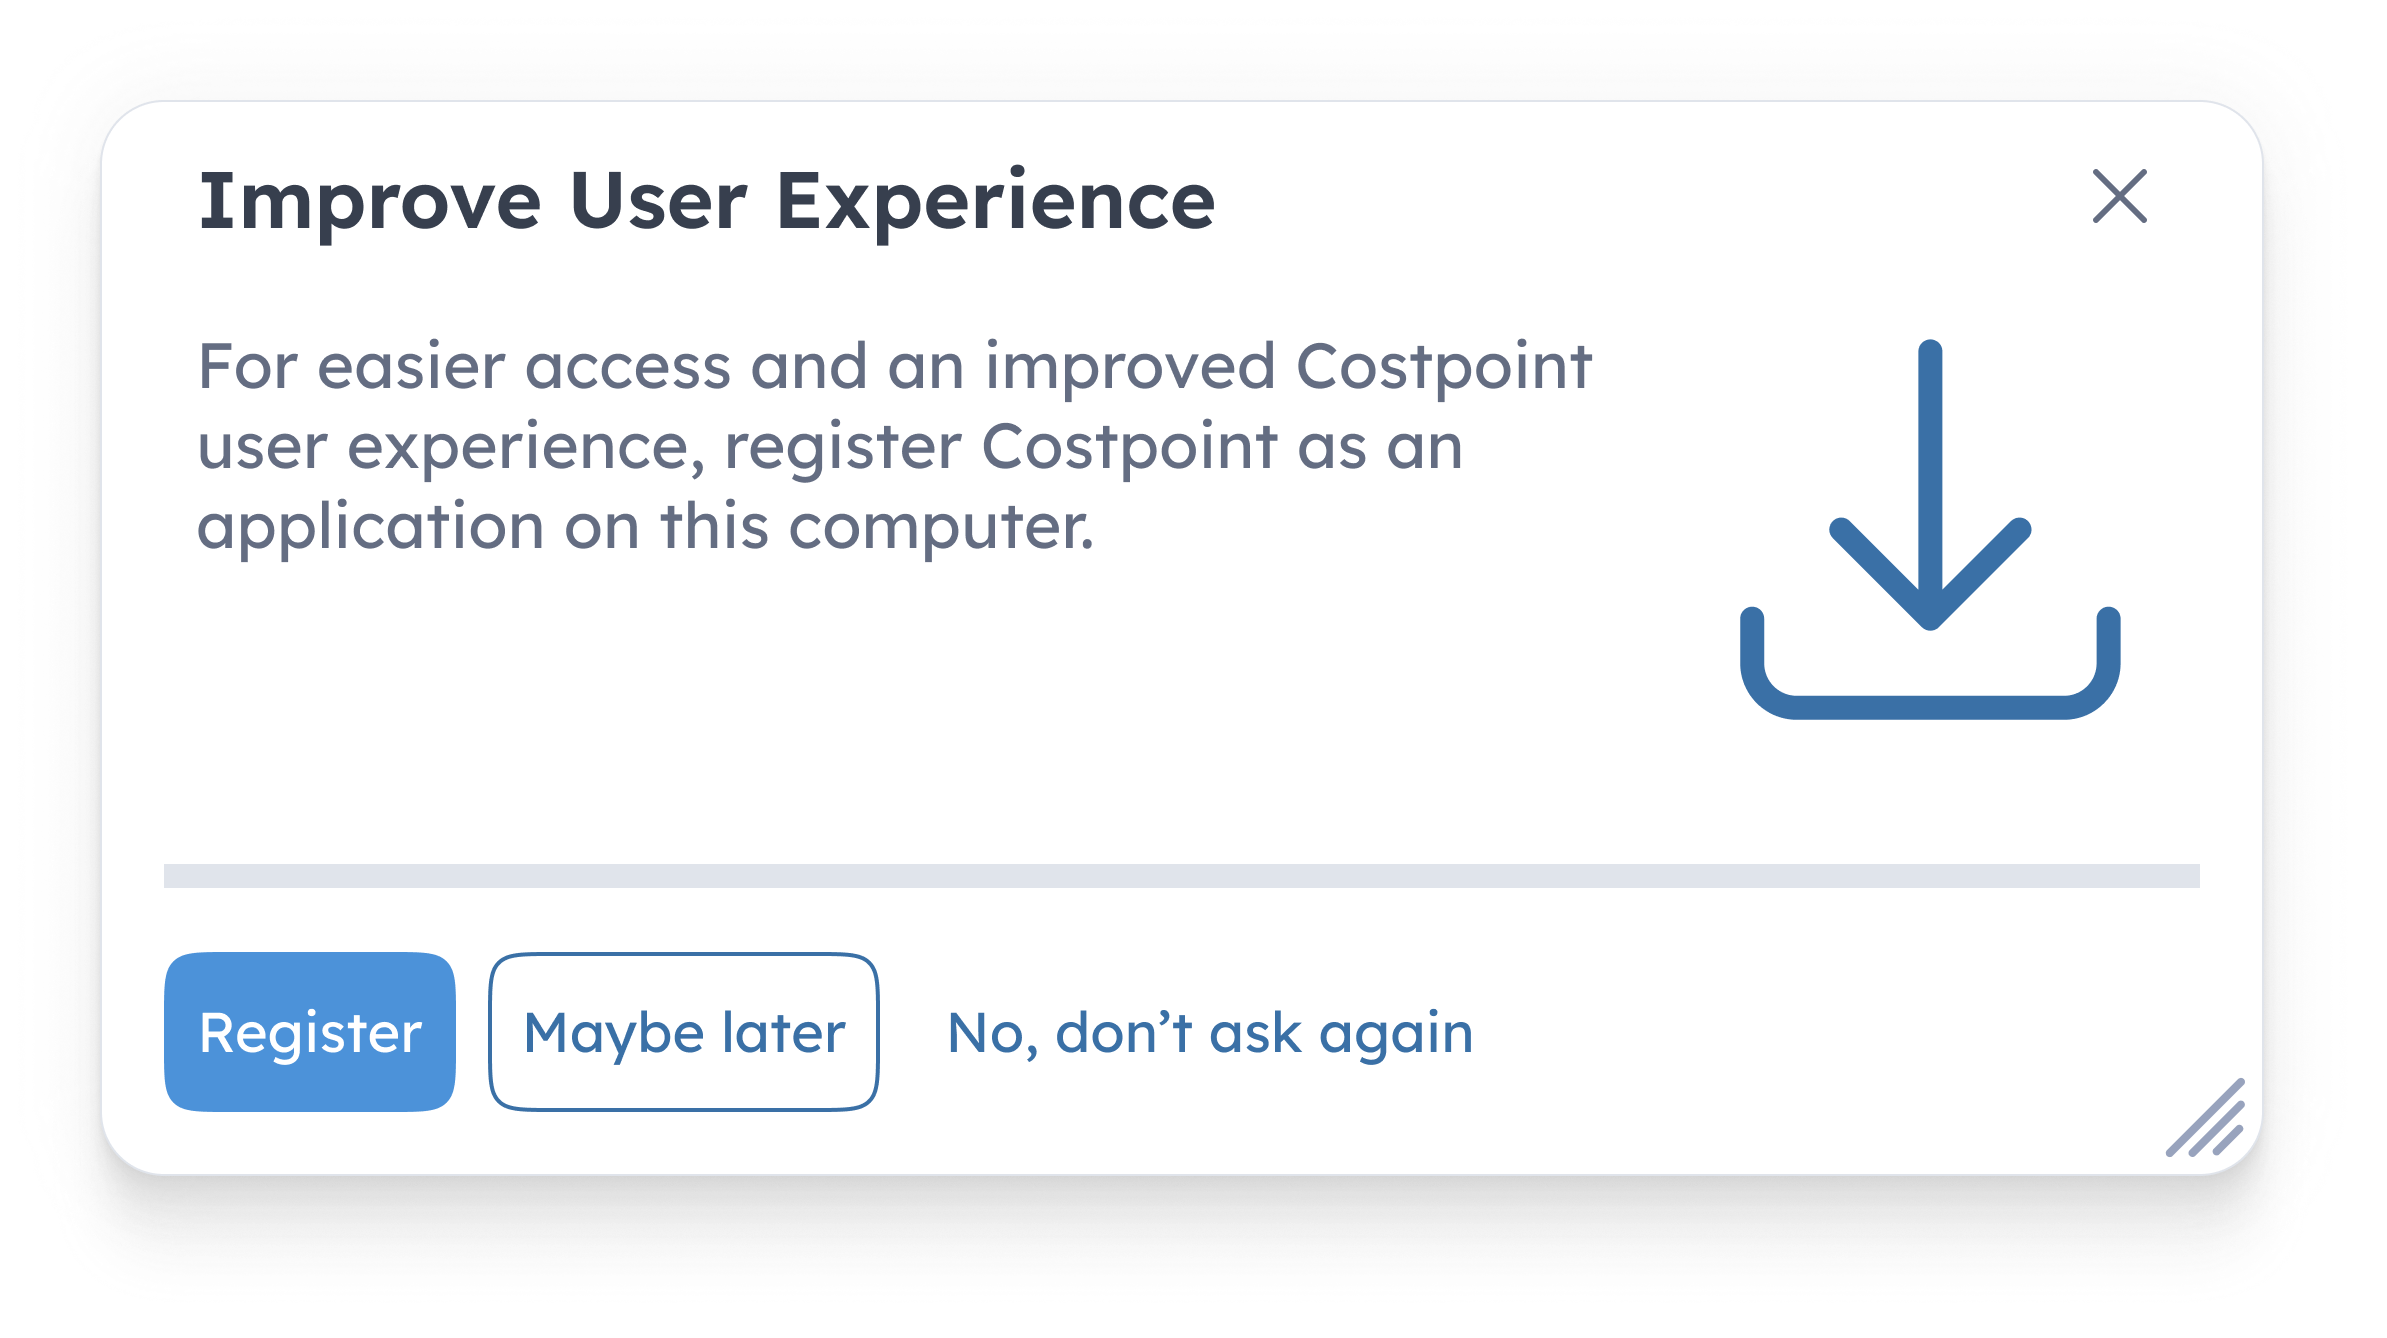Hit the solid blue Register button

(310, 1032)
